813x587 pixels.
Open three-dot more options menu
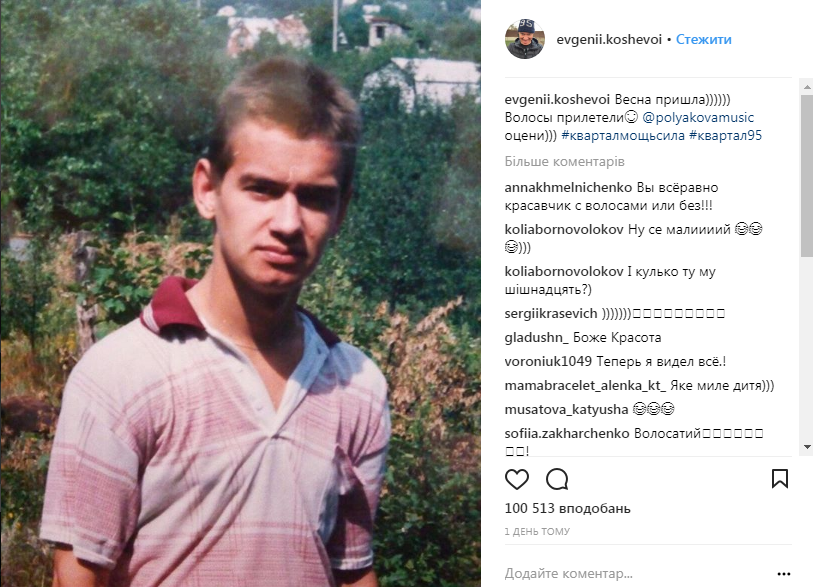click(x=784, y=574)
